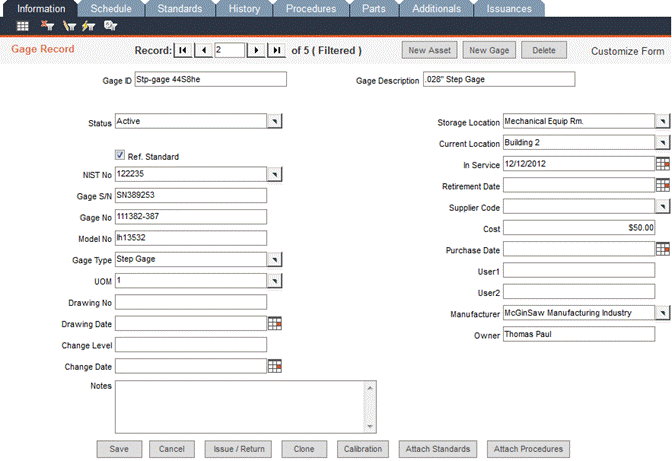The width and height of the screenshot is (672, 461).
Task: Jump to the last record
Action: click(x=277, y=50)
